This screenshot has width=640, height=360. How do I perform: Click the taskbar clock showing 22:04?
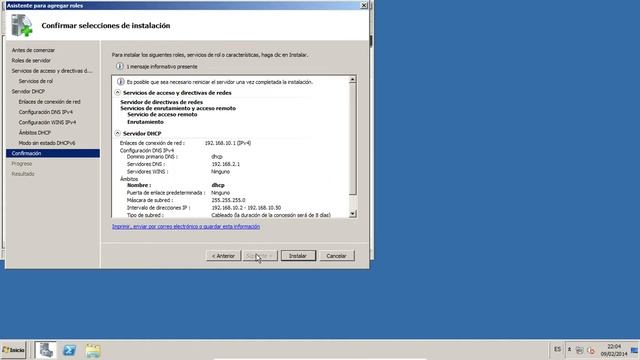613,350
